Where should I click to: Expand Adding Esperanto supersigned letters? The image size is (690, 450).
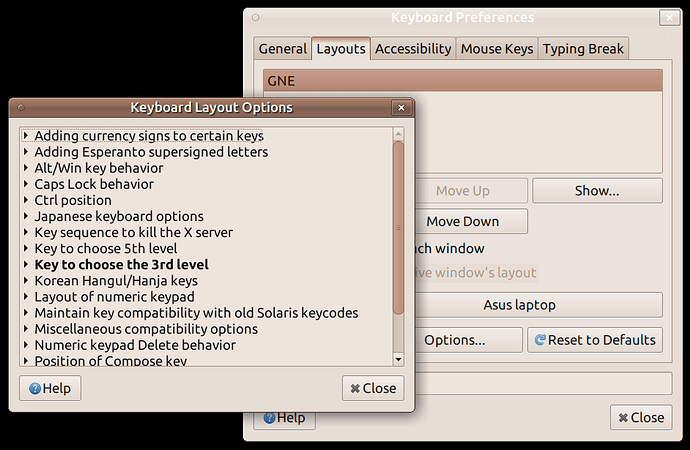26,152
